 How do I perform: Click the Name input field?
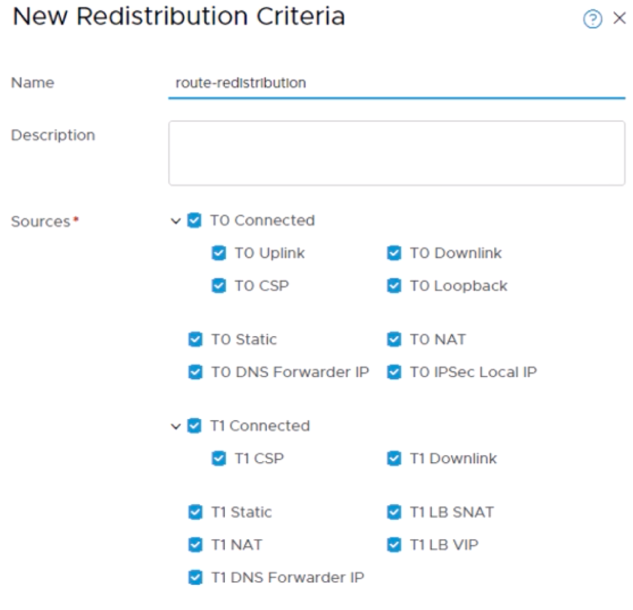(x=397, y=83)
